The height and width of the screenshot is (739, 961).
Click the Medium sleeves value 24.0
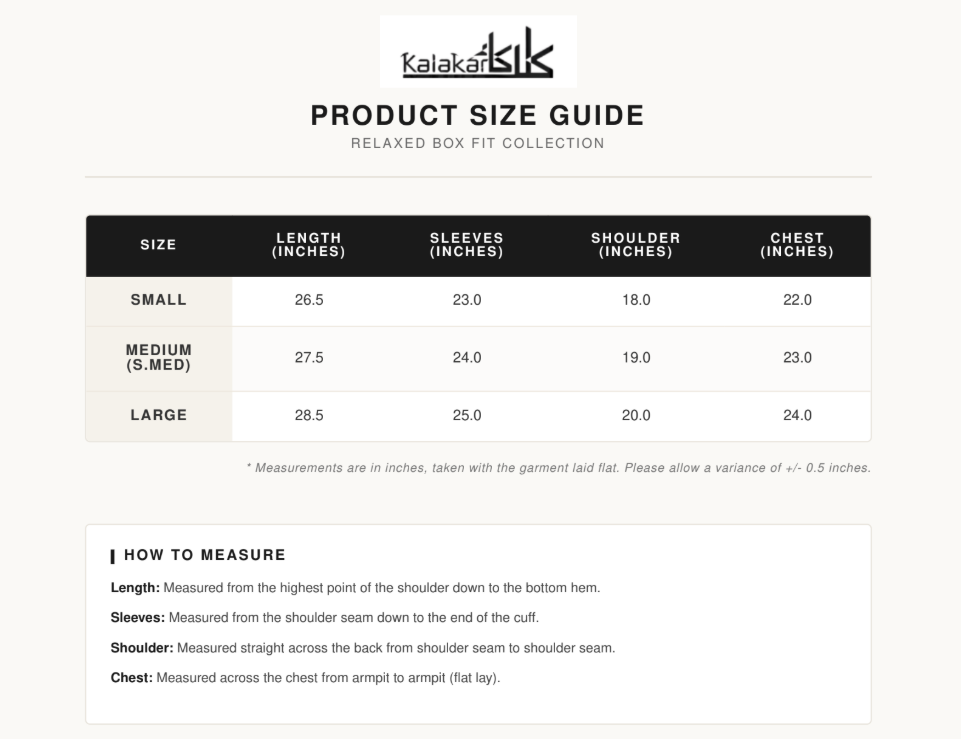[467, 358]
